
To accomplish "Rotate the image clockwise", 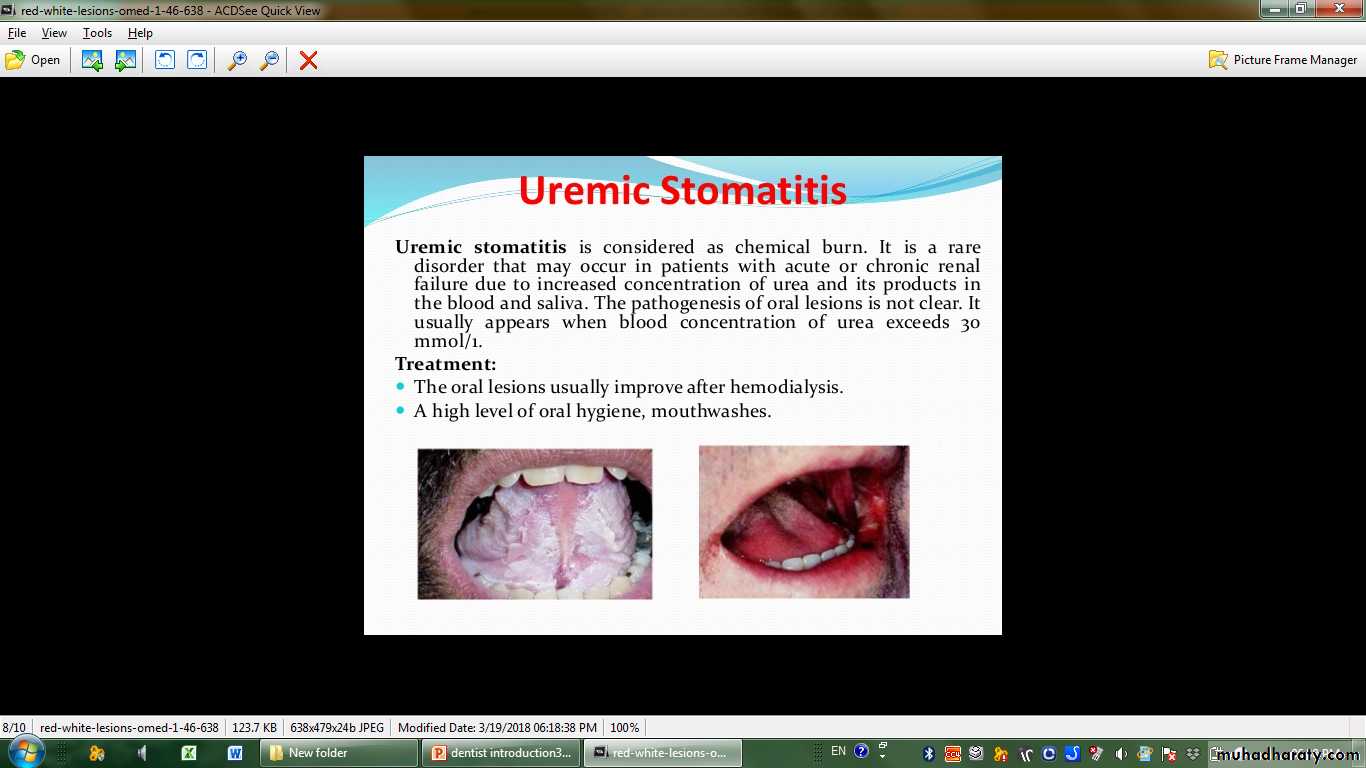I will (197, 60).
